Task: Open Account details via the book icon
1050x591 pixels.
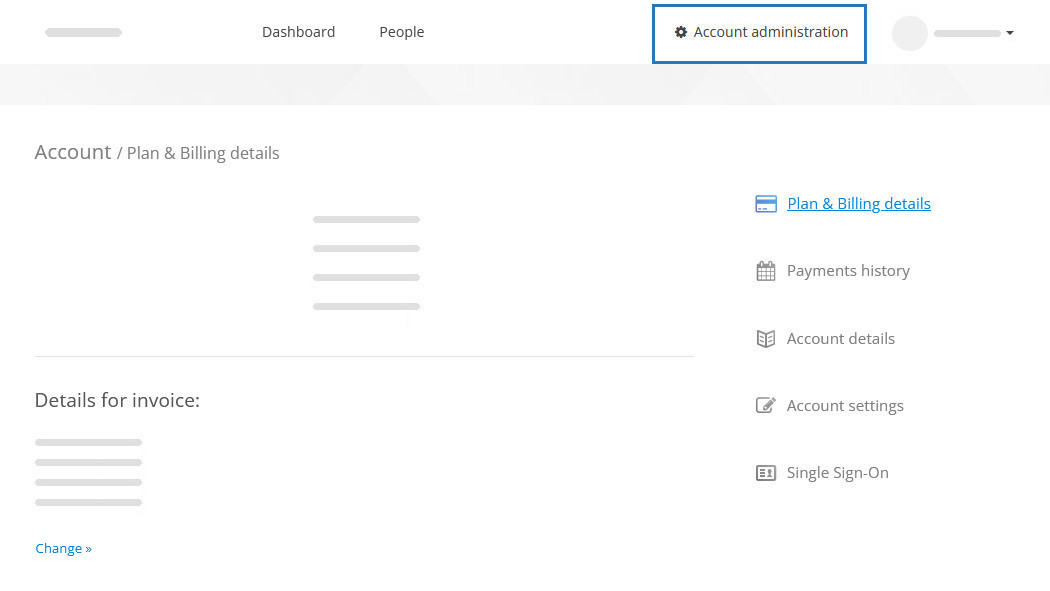Action: (766, 338)
